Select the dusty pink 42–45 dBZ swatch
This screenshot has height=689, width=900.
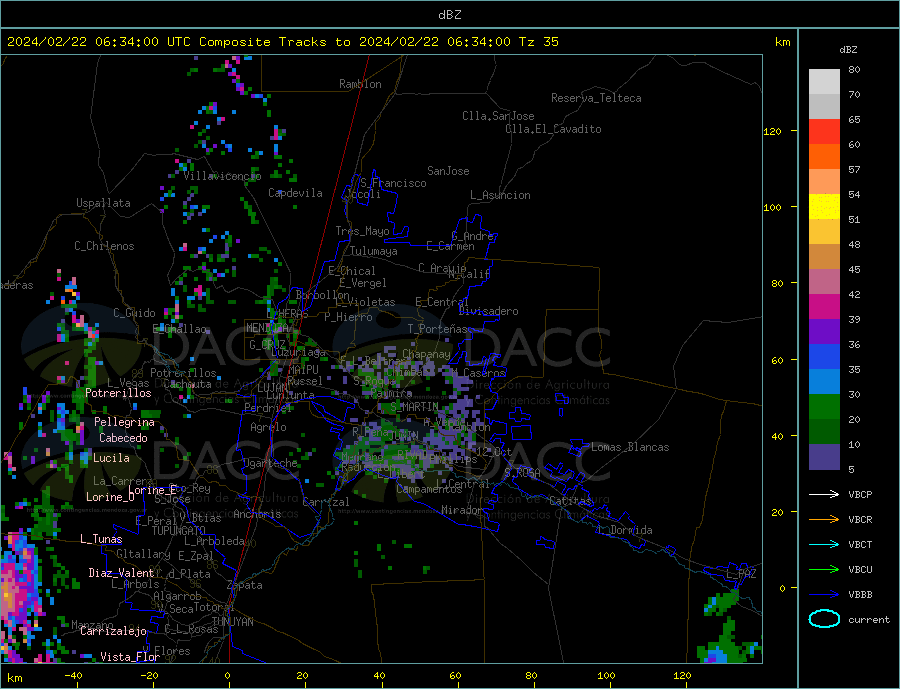tap(824, 281)
